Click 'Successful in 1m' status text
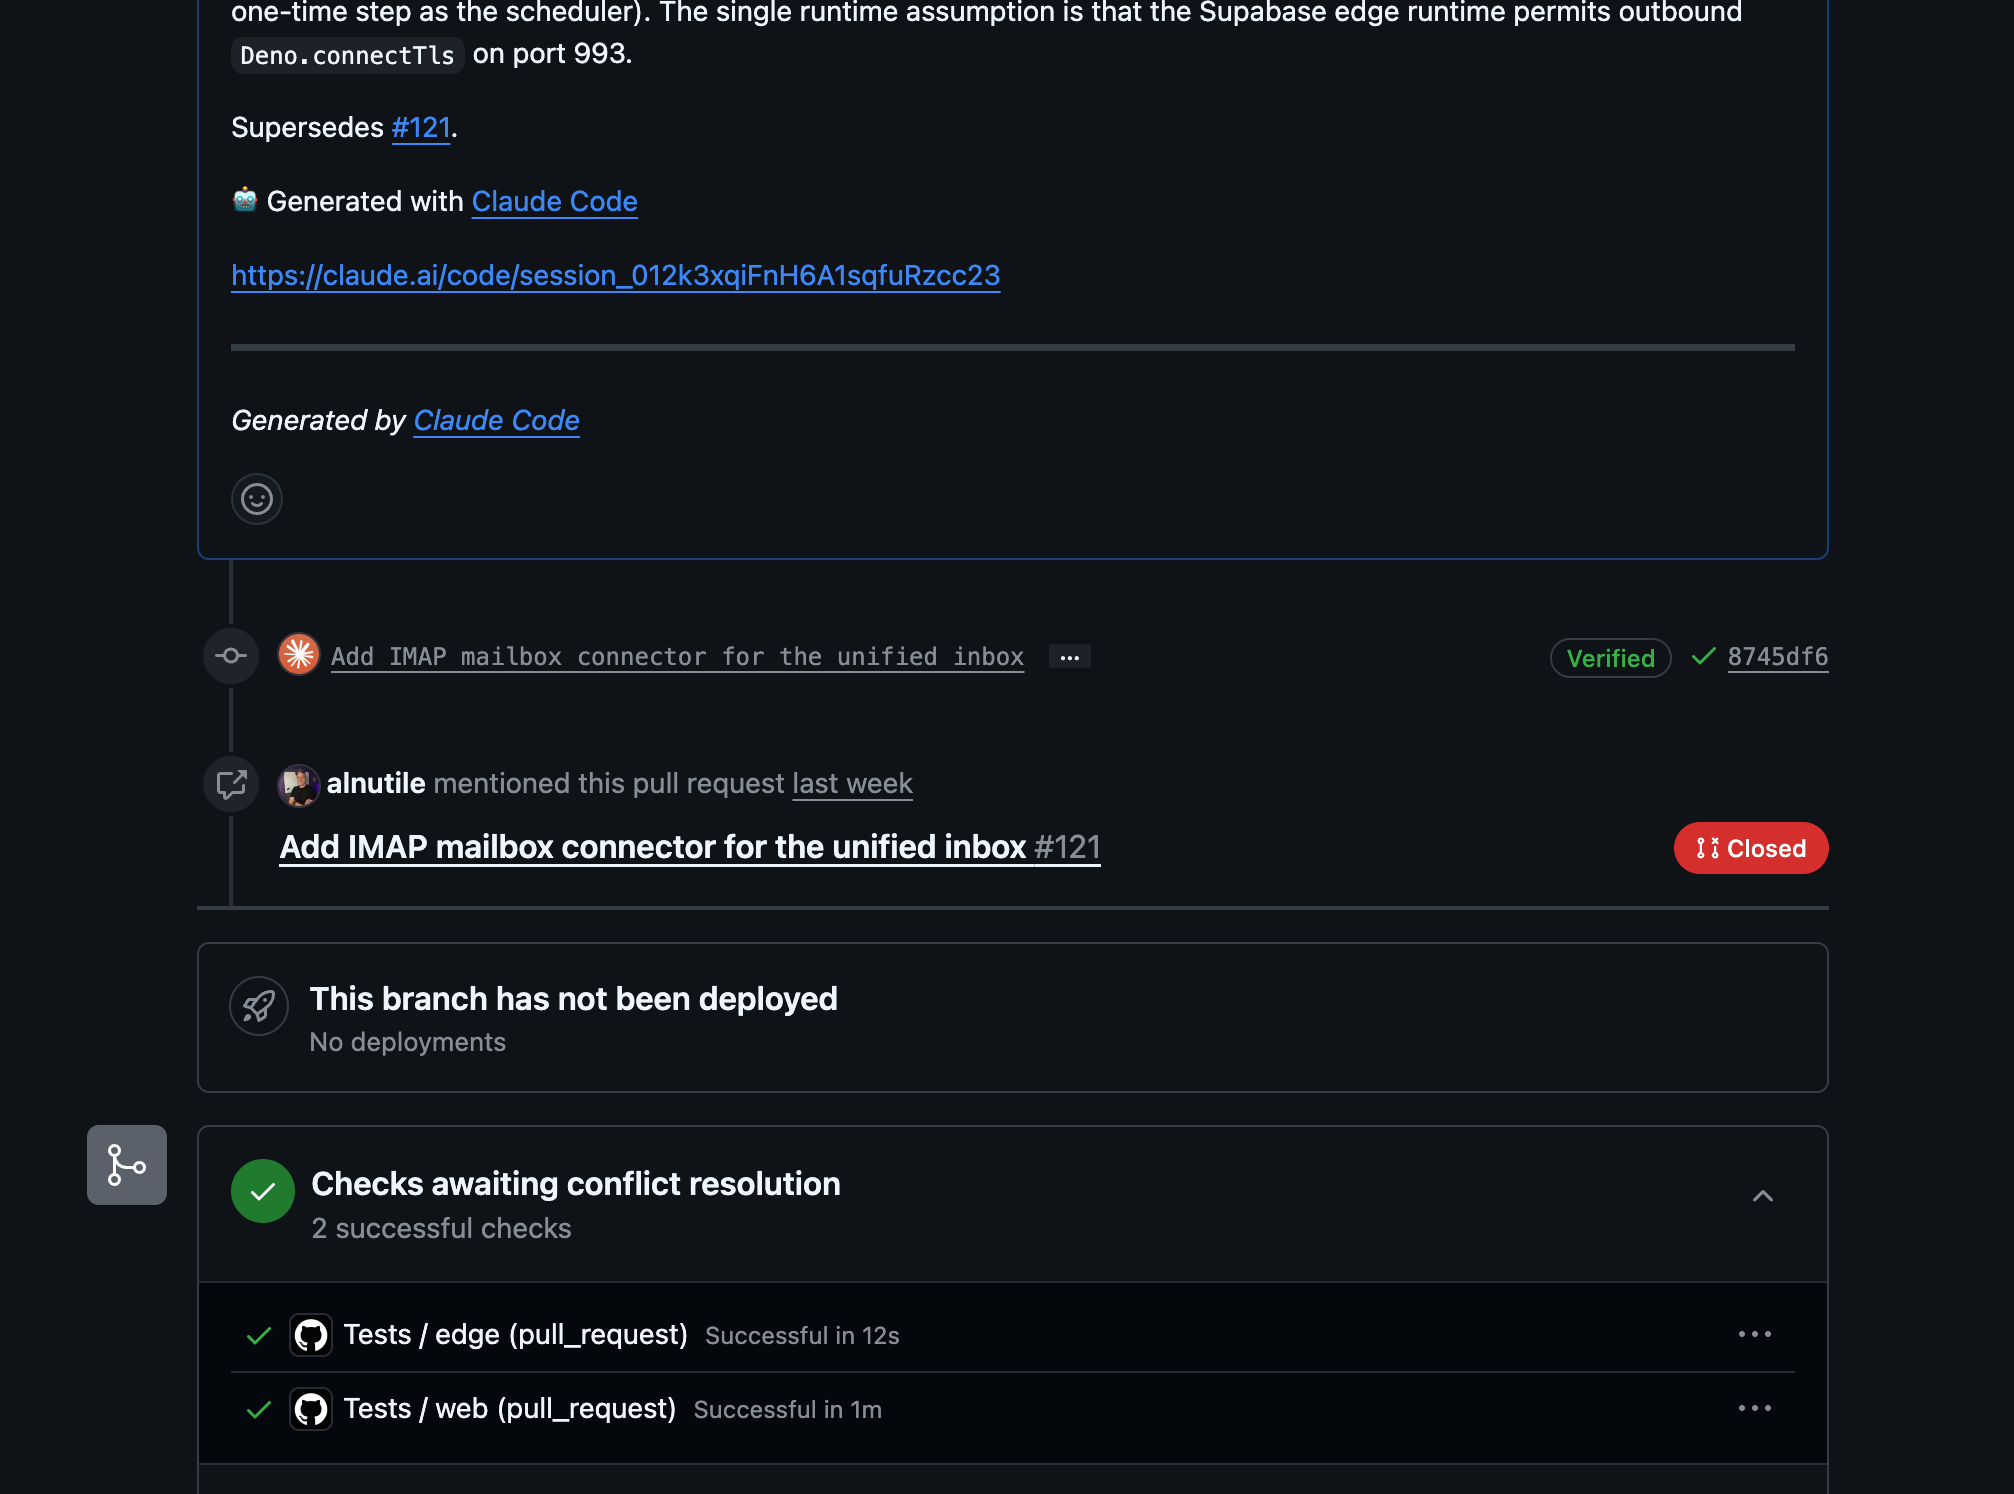The width and height of the screenshot is (2014, 1494). coord(788,1410)
